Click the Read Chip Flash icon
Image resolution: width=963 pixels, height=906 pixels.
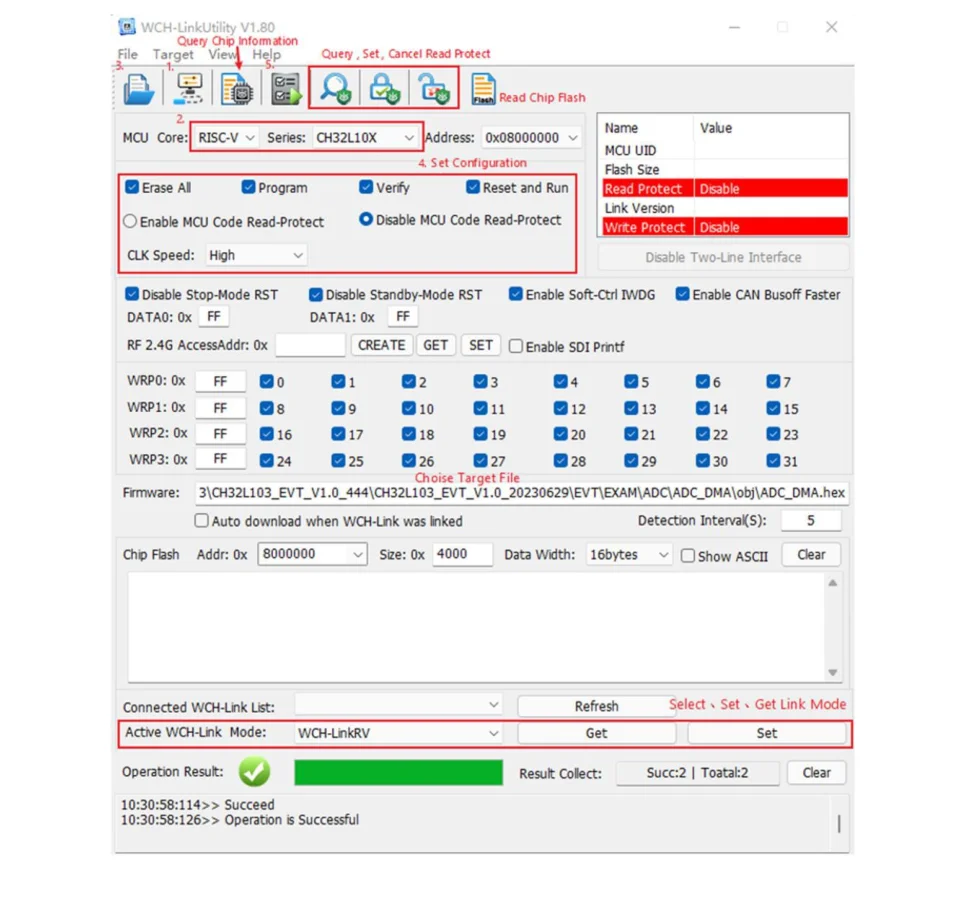pyautogui.click(x=483, y=90)
